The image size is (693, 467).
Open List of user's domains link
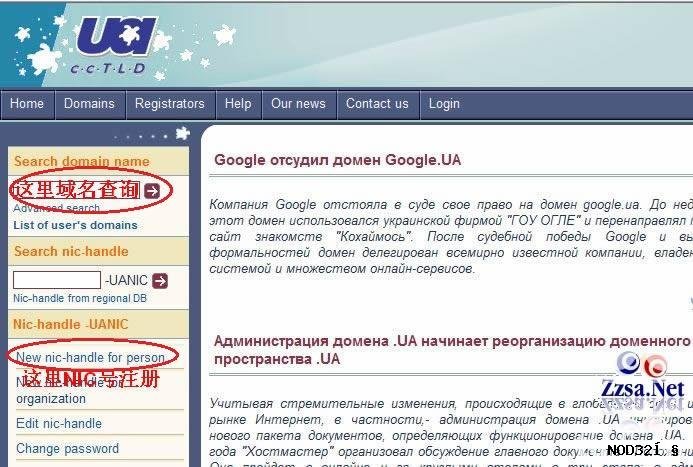click(x=75, y=225)
